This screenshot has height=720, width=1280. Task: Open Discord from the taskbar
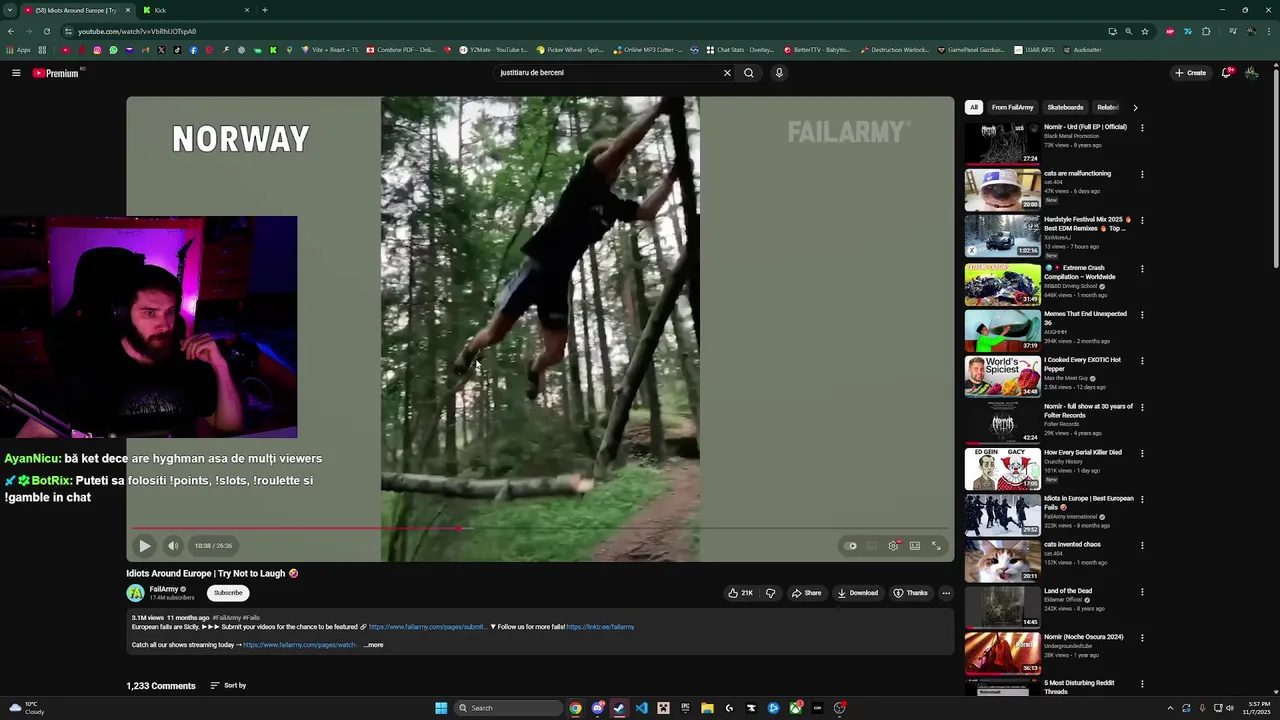coord(597,708)
